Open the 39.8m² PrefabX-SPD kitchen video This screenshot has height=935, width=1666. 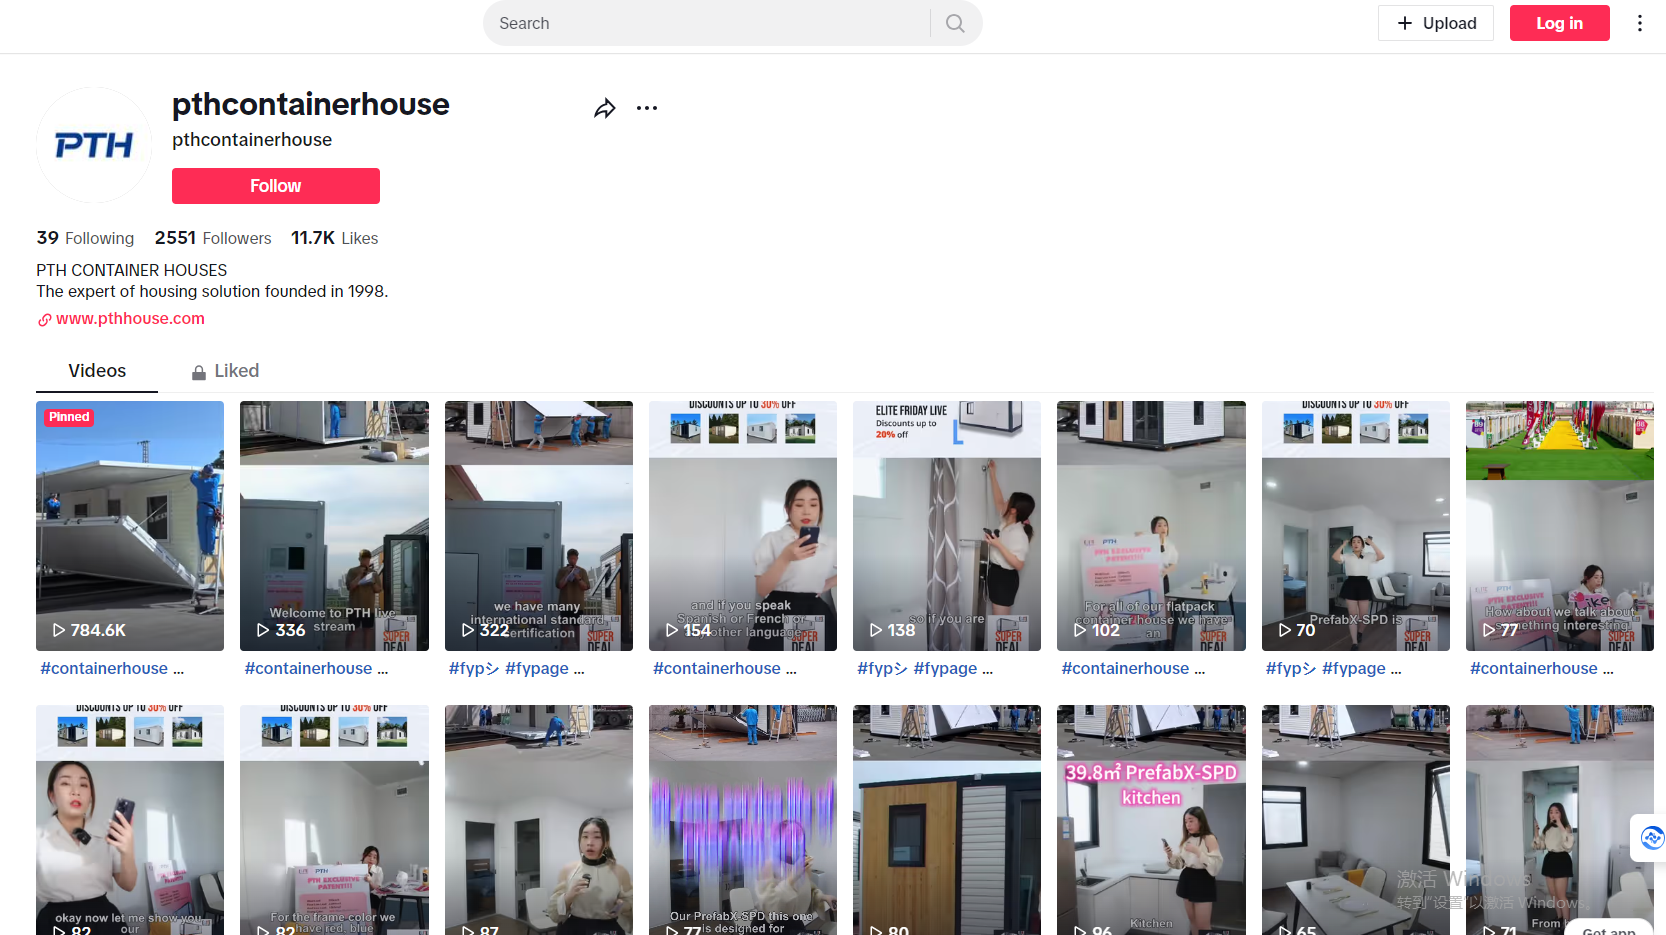pyautogui.click(x=1151, y=820)
